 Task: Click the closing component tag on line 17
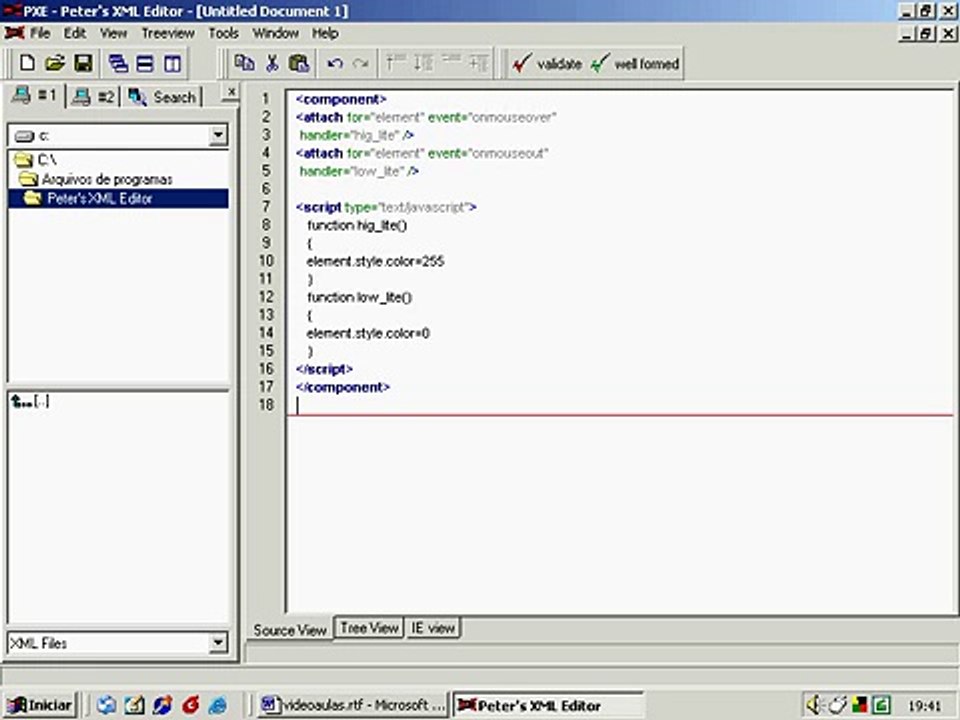(342, 387)
